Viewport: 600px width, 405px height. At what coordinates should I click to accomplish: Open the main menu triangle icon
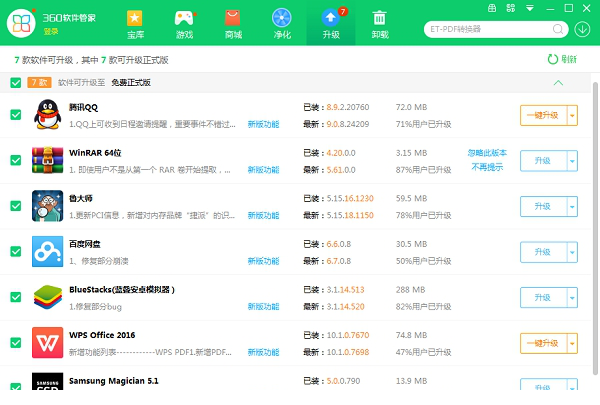pyautogui.click(x=530, y=8)
